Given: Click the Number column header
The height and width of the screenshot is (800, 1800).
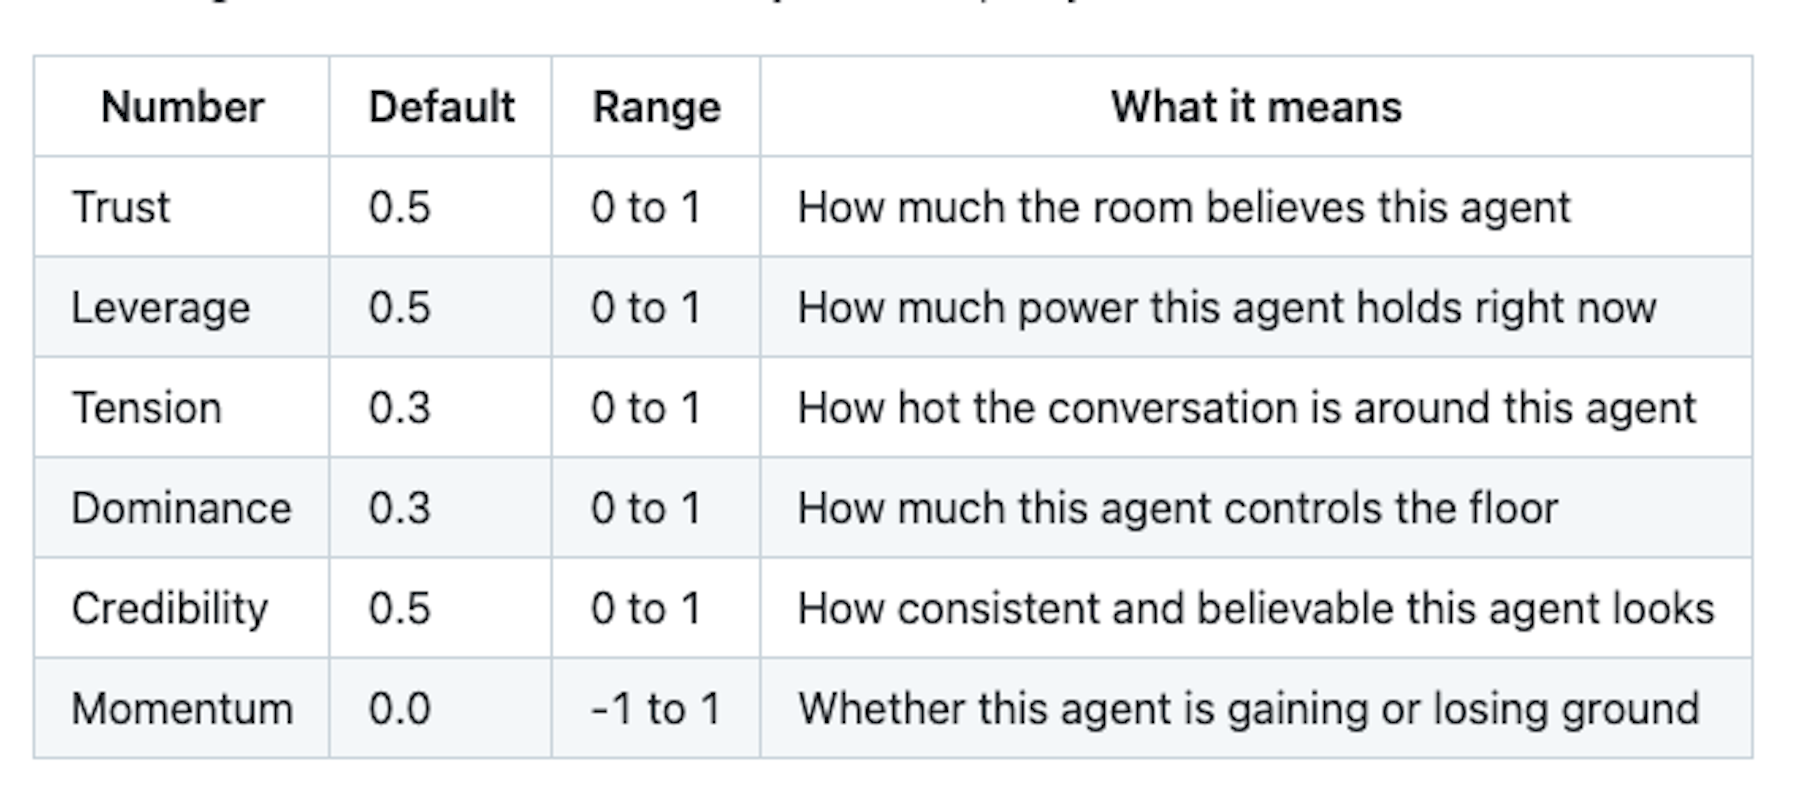Looking at the screenshot, I should coord(182,107).
